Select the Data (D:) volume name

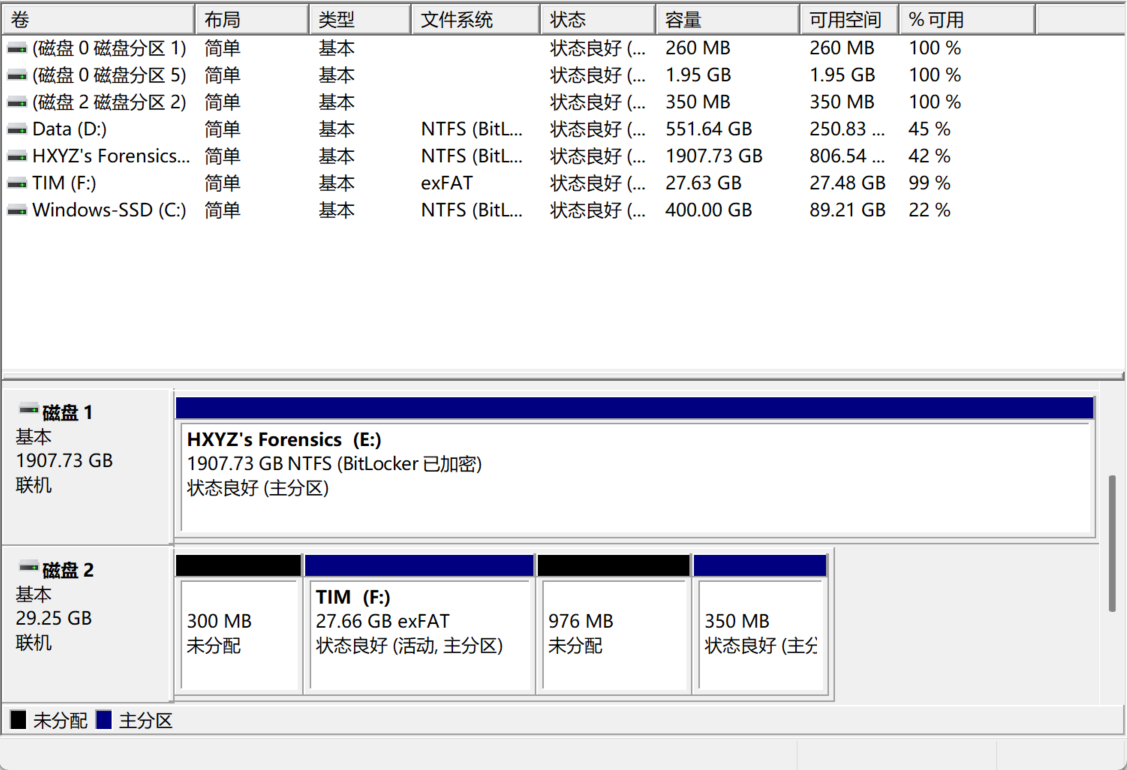pos(70,129)
